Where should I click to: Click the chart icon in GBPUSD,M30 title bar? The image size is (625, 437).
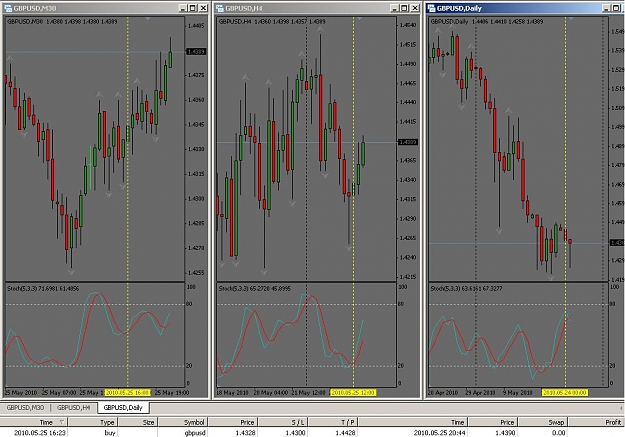(x=8, y=8)
